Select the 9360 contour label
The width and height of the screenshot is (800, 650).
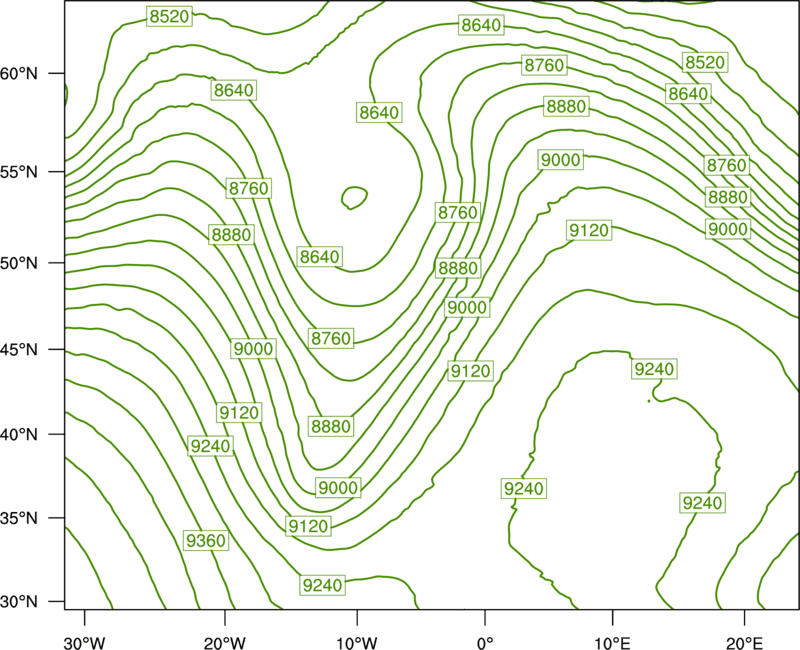(206, 540)
